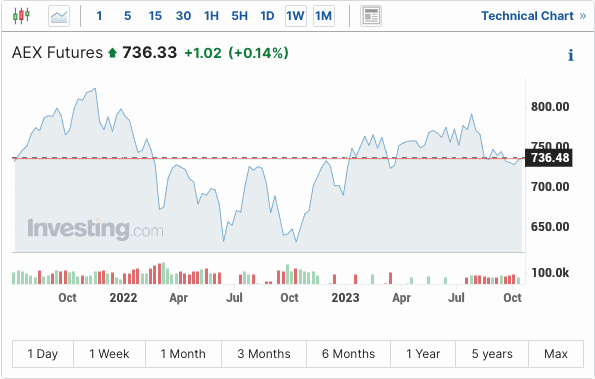This screenshot has height=379, width=595.
Task: Click the 2022 time axis label
Action: [123, 298]
